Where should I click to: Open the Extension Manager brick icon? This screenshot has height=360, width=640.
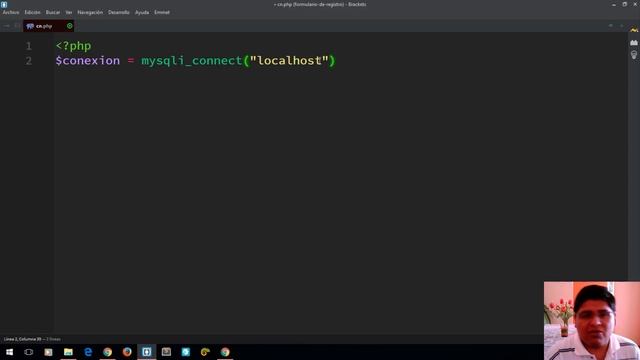coord(634,42)
